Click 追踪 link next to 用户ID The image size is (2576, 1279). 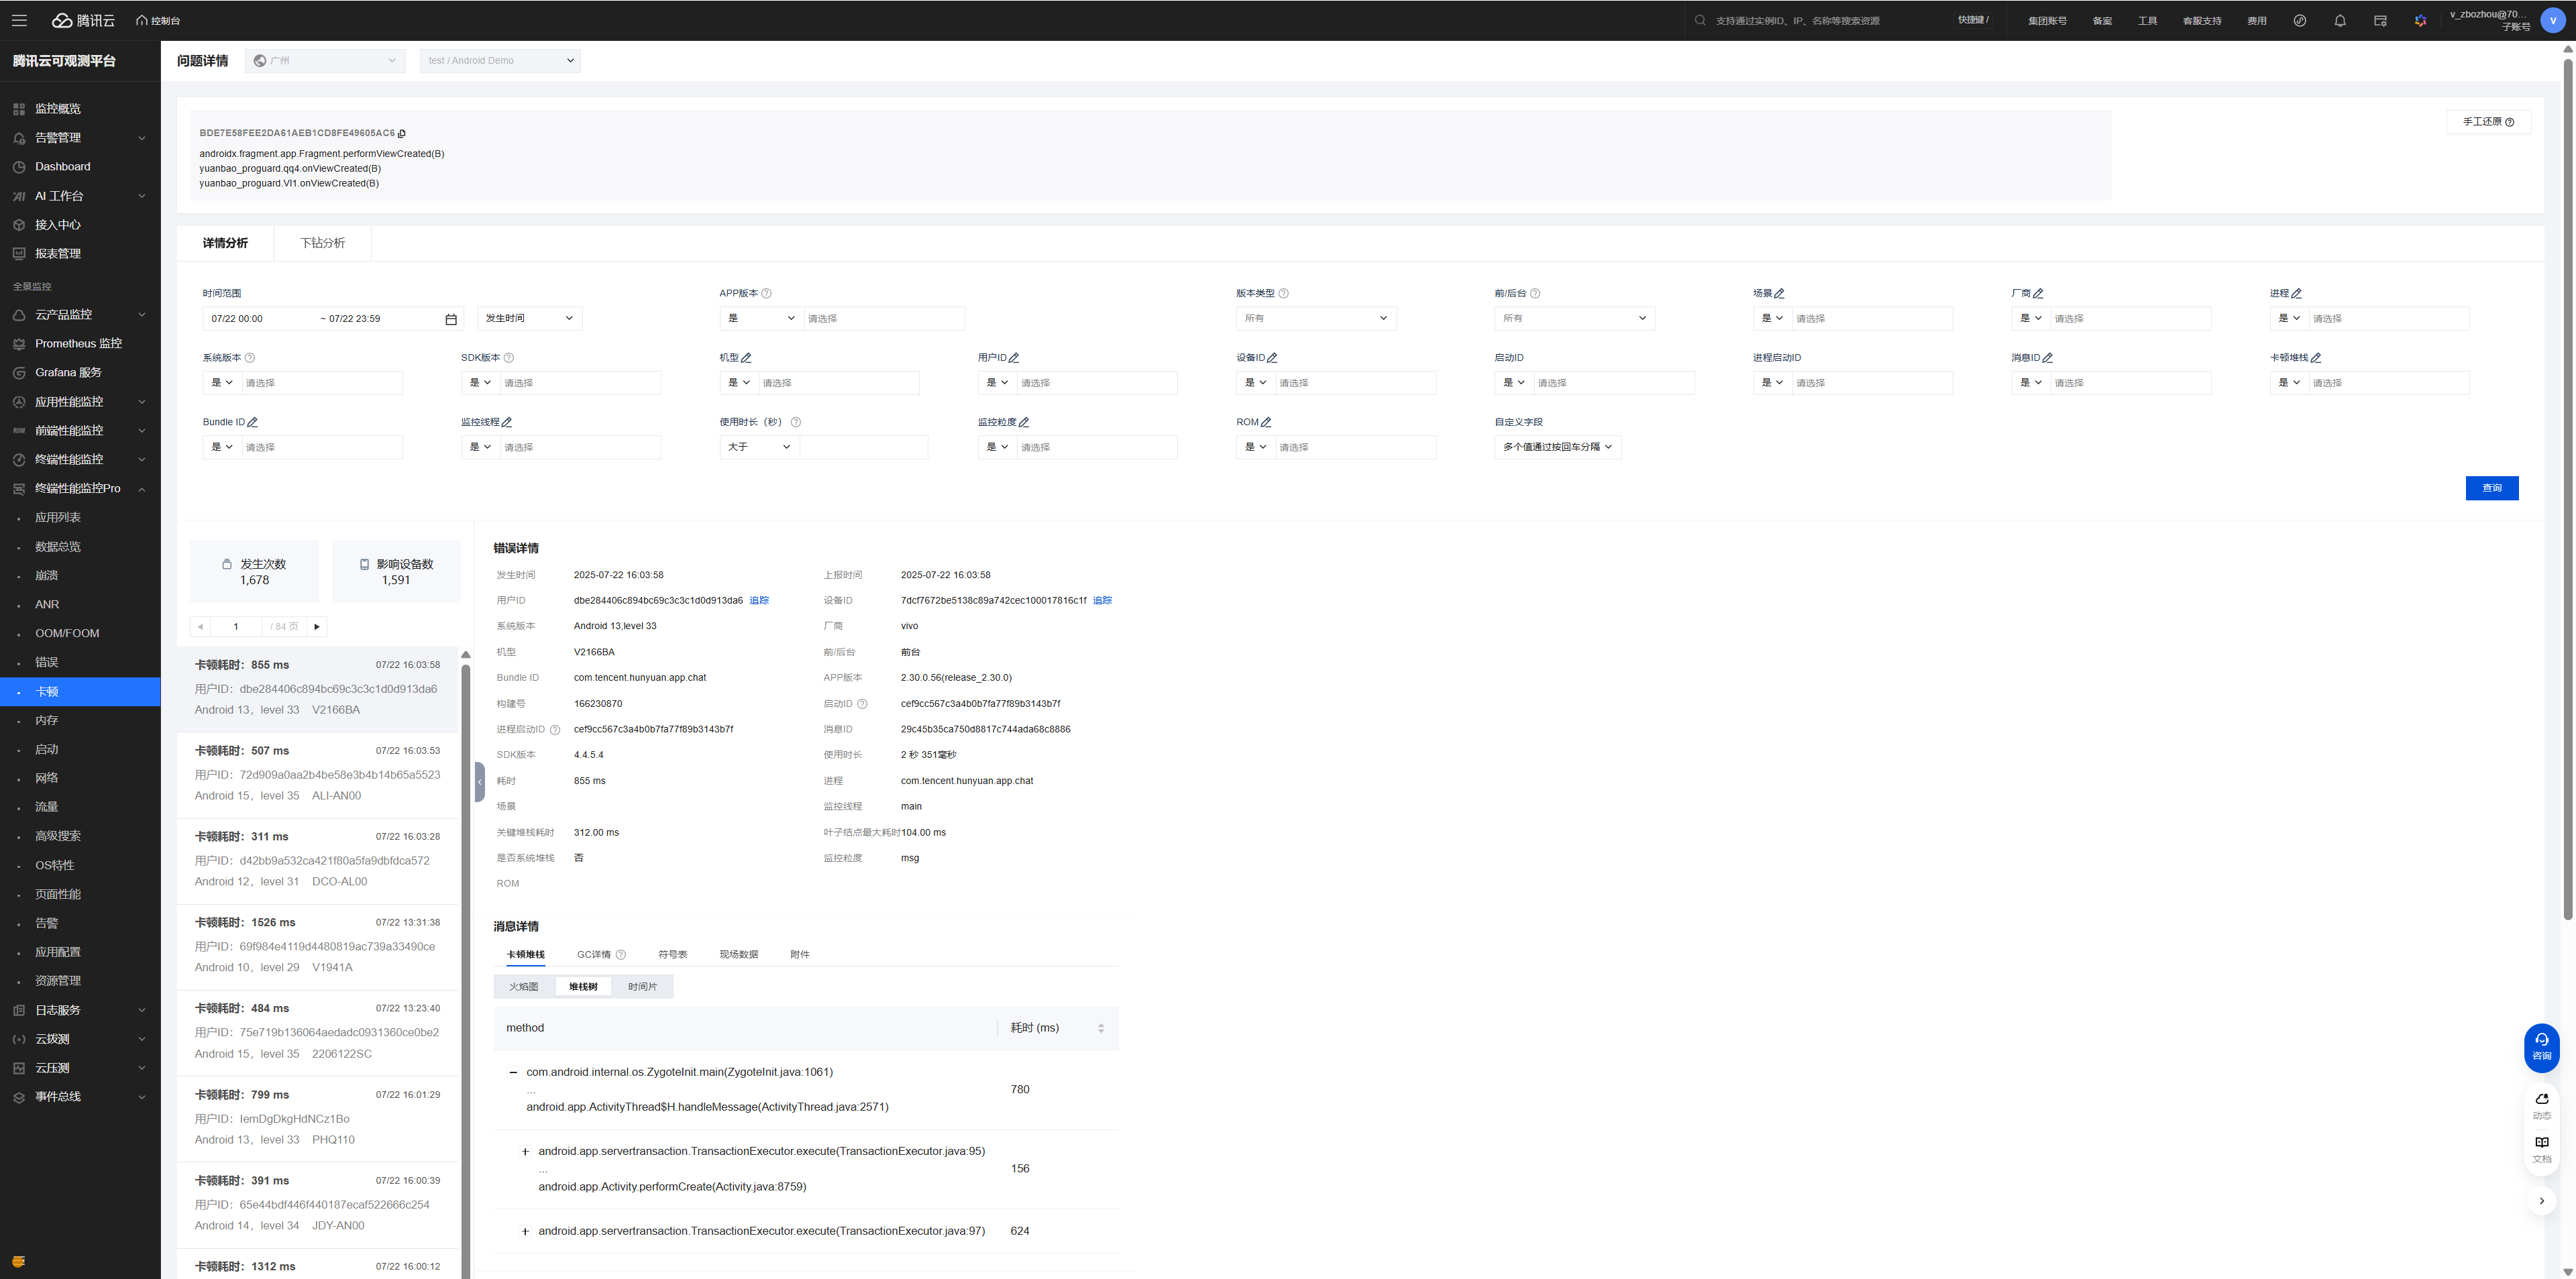tap(759, 601)
